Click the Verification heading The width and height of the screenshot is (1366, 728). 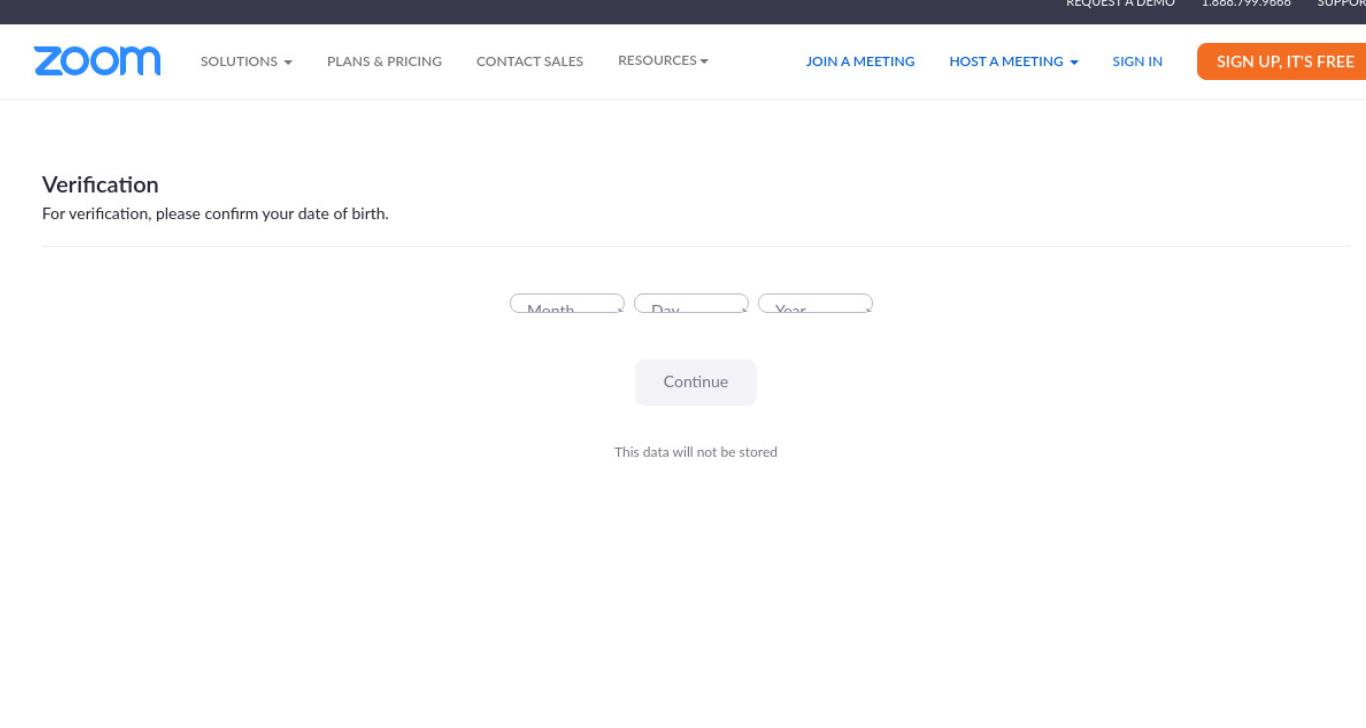tap(100, 185)
